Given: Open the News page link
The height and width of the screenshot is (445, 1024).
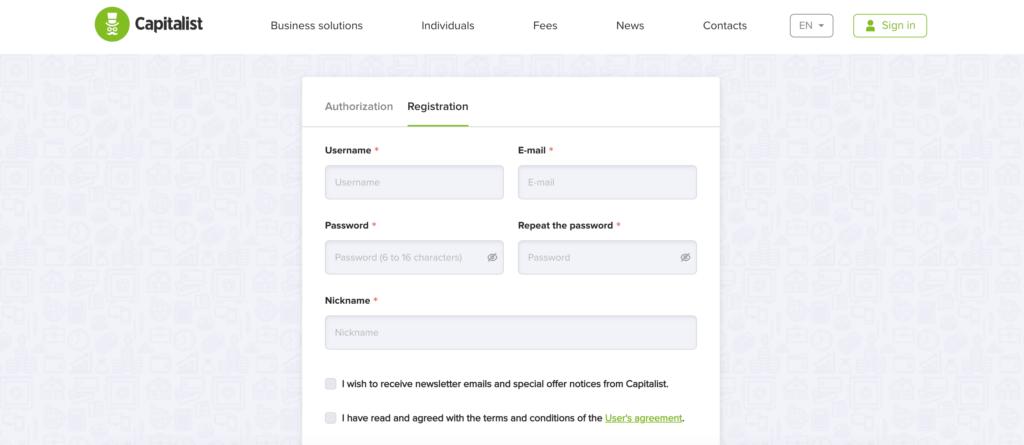Looking at the screenshot, I should click(x=630, y=25).
